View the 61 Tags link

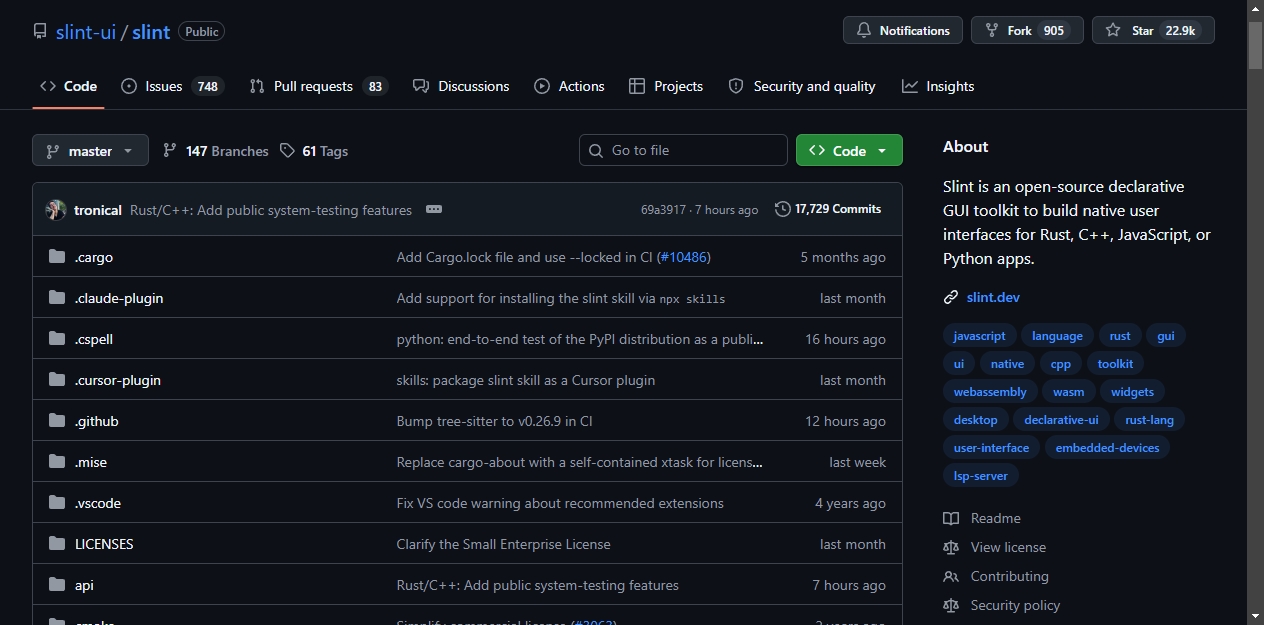[x=314, y=151]
